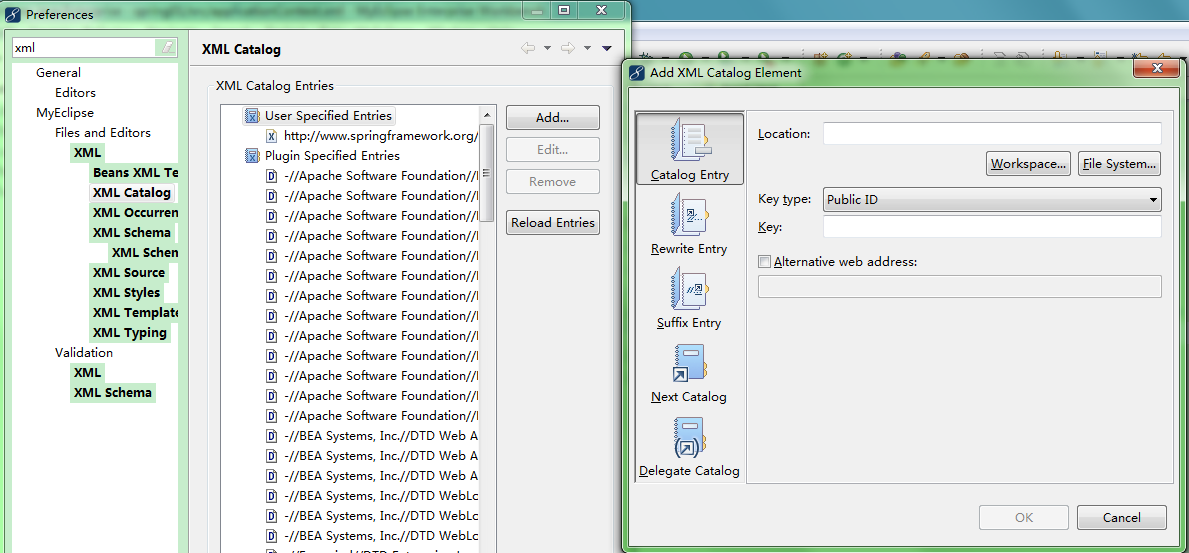Click the Workspace... button

(x=1028, y=164)
